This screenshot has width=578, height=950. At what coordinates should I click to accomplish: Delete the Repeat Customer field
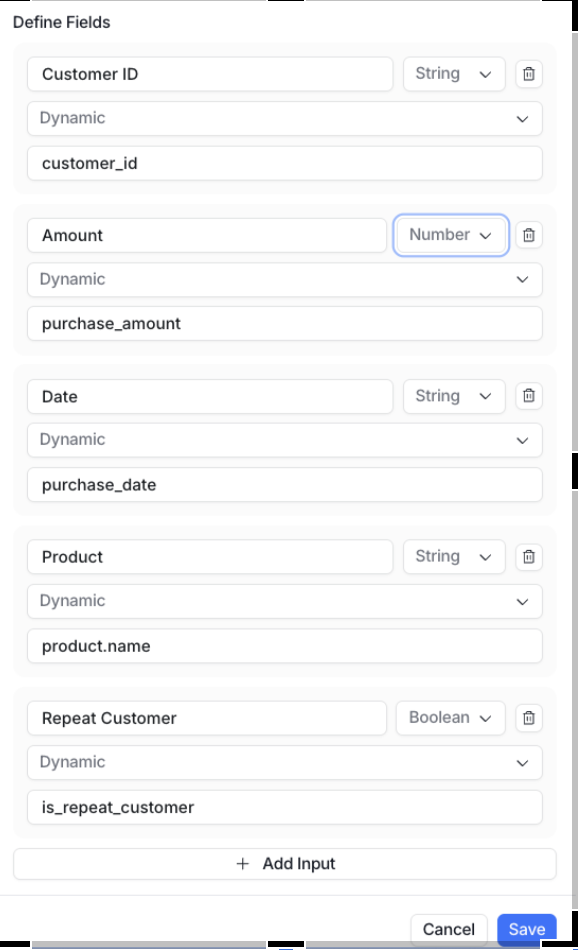pos(528,718)
